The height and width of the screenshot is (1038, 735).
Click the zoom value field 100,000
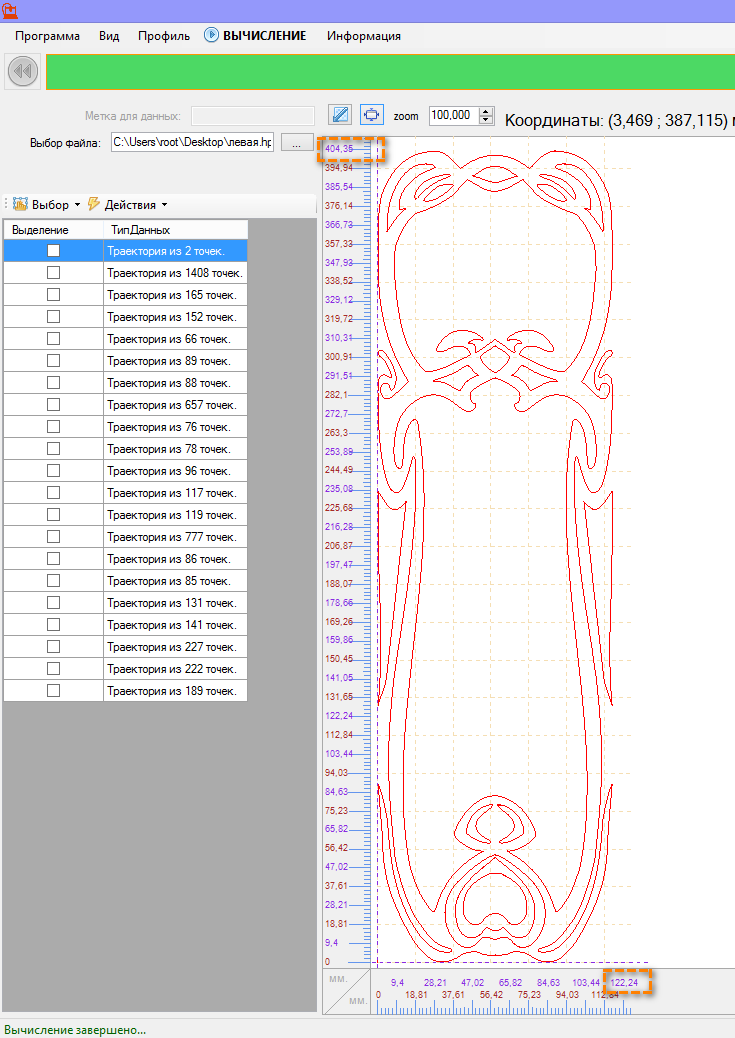click(454, 115)
